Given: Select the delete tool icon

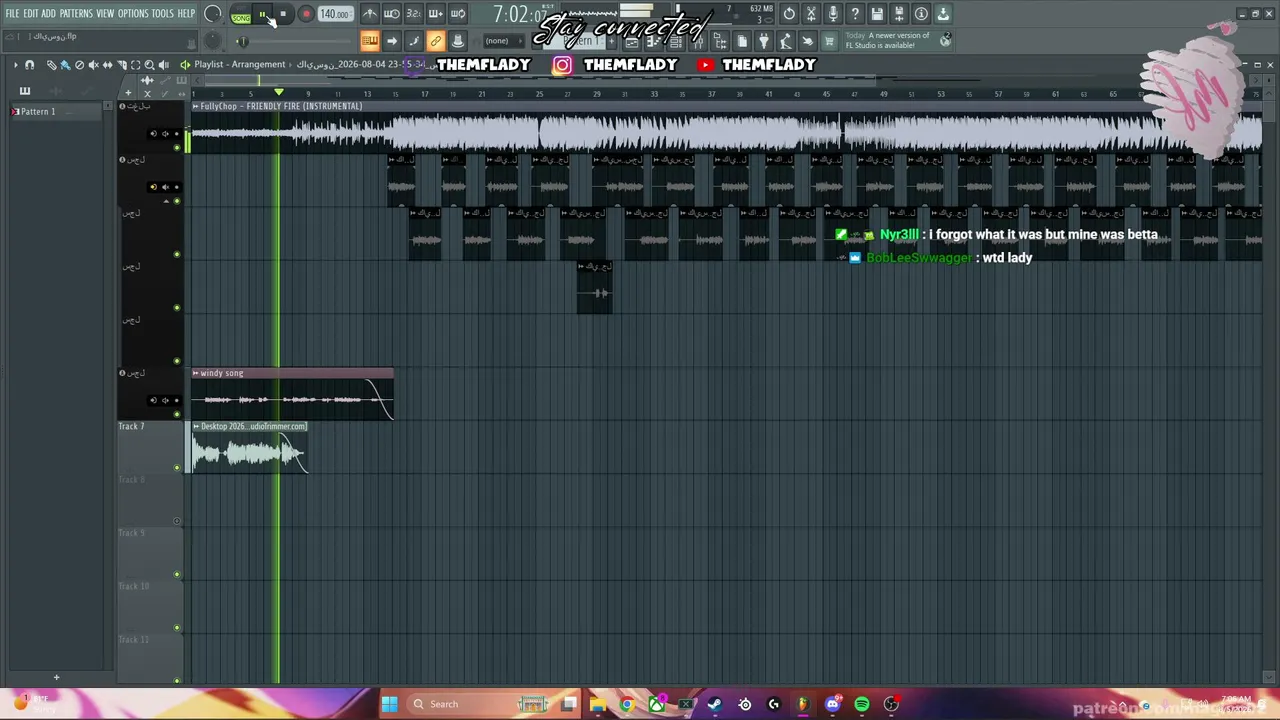Looking at the screenshot, I should [x=79, y=65].
